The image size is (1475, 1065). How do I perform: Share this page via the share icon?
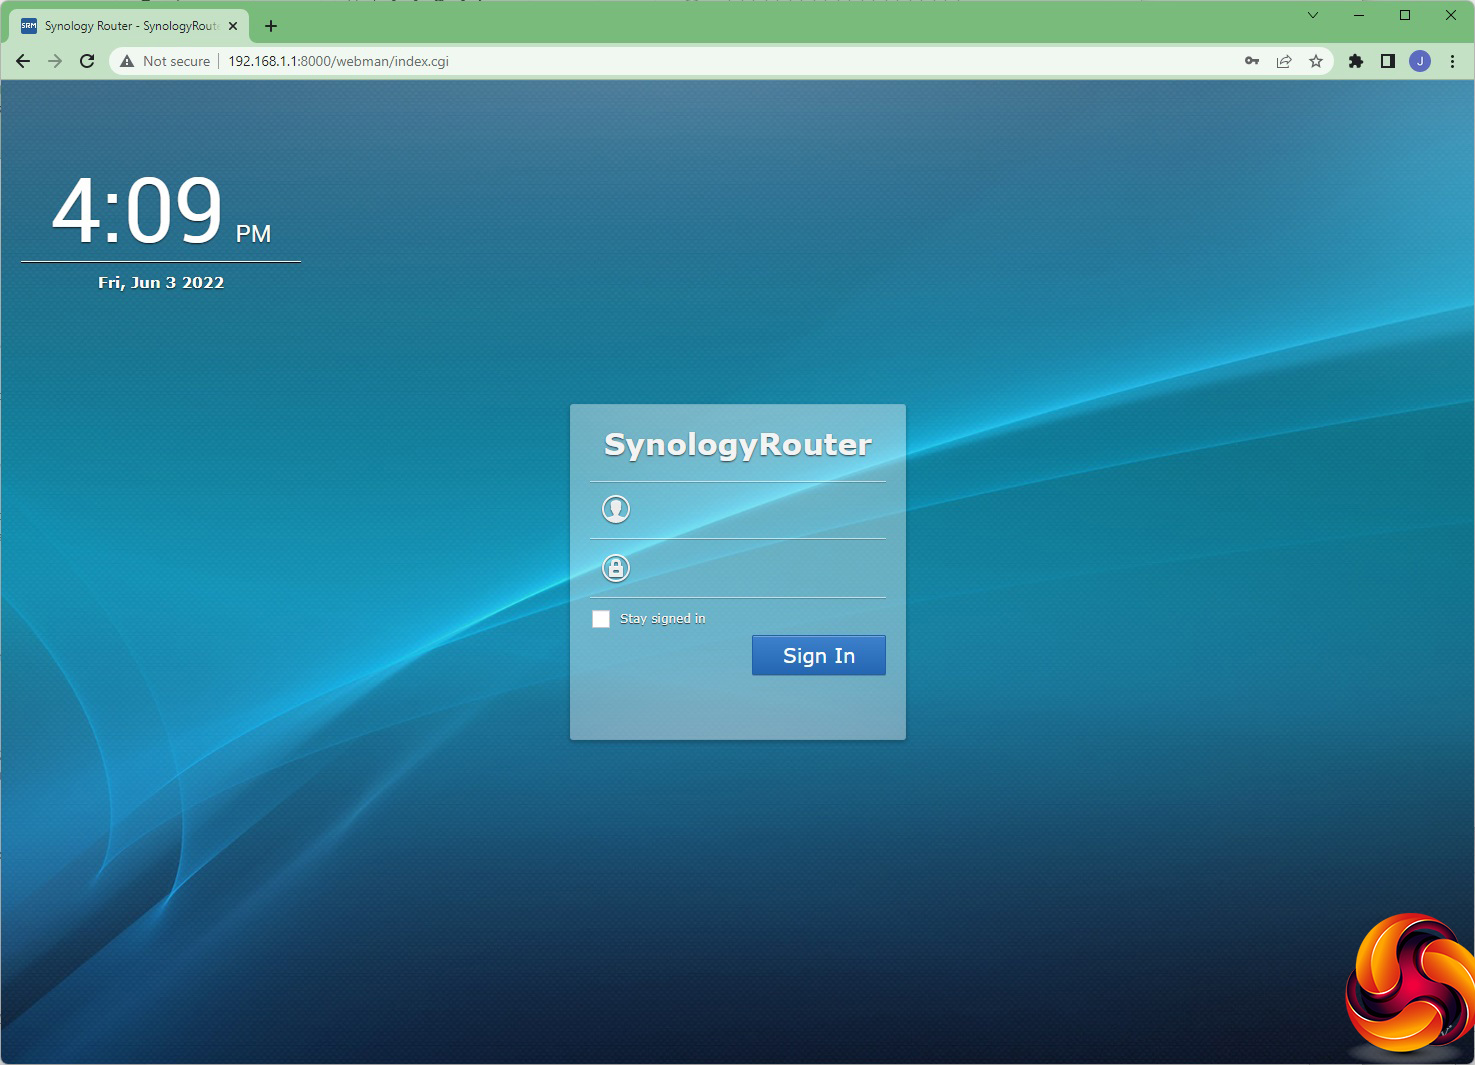tap(1284, 61)
